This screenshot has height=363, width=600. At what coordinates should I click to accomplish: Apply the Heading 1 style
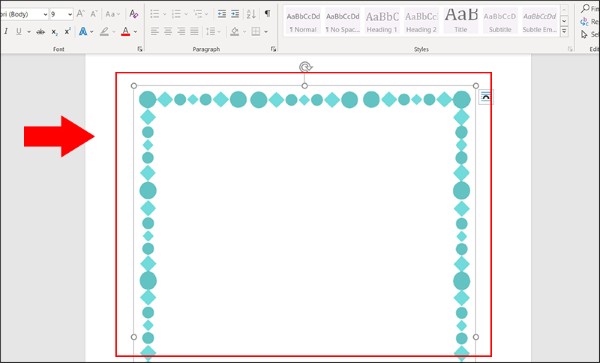pyautogui.click(x=382, y=21)
